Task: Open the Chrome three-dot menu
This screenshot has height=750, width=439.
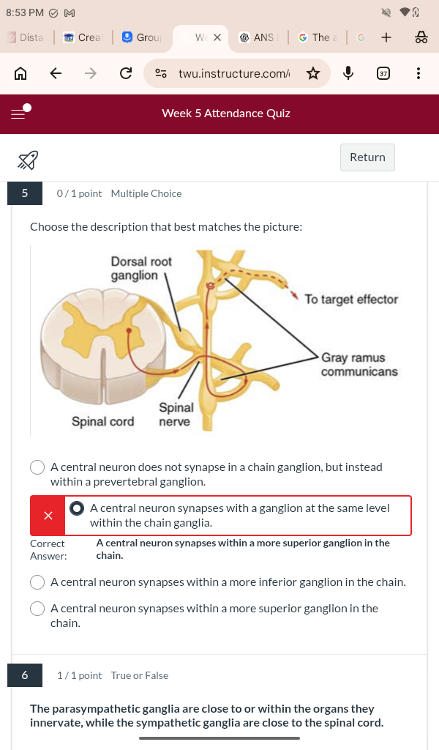Action: (418, 73)
